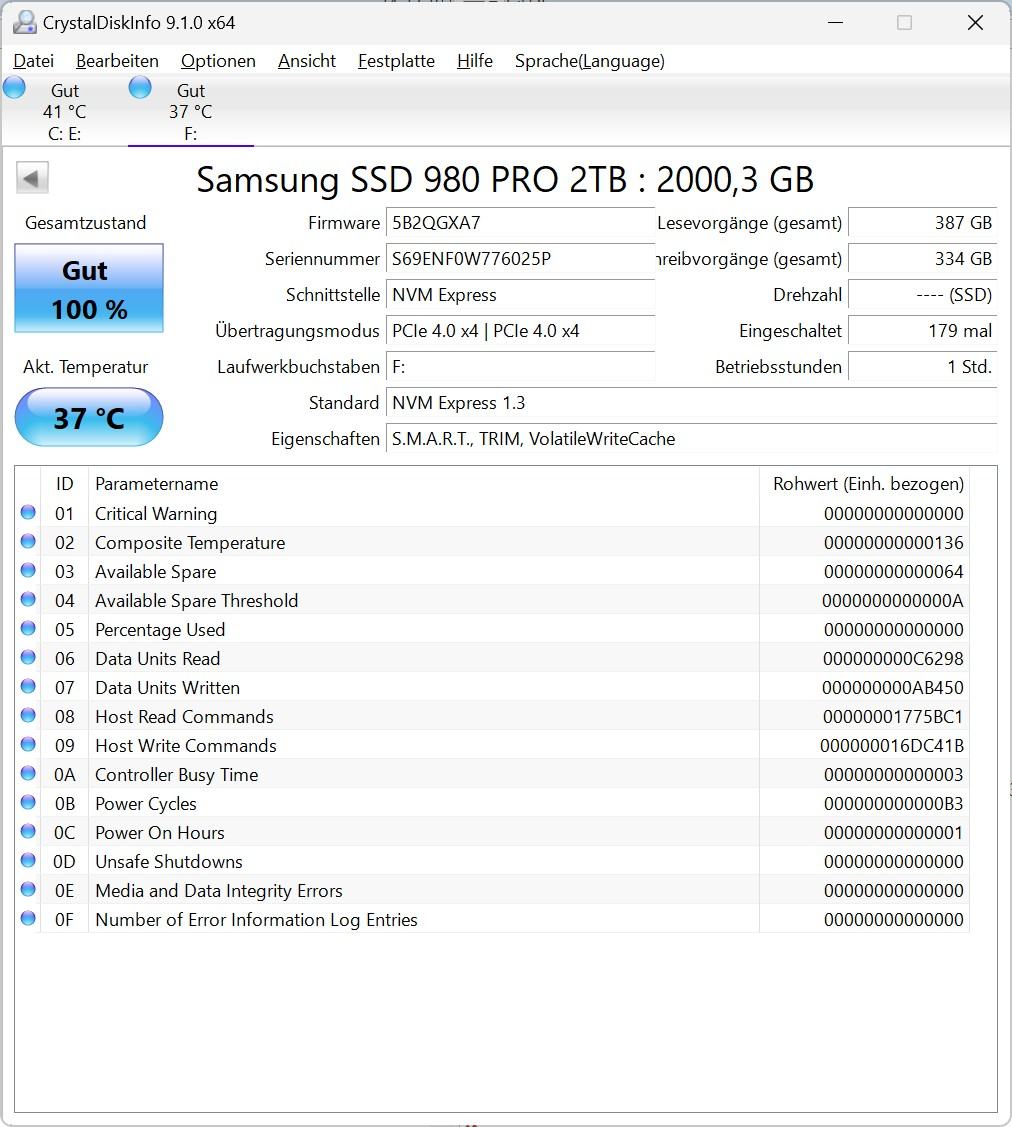Open the Datei menu
This screenshot has width=1012, height=1127.
tap(34, 61)
